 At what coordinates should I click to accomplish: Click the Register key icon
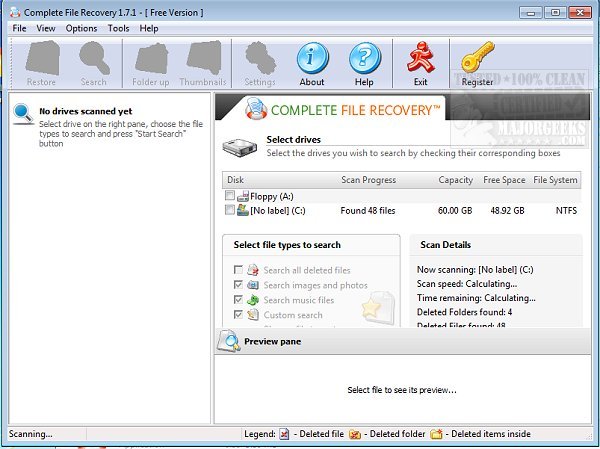pos(477,57)
